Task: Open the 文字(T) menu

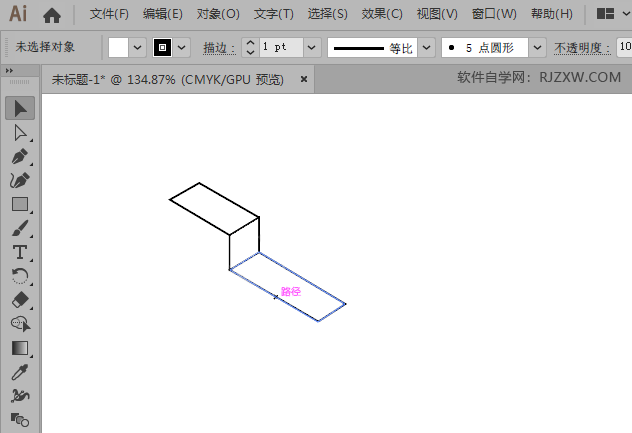Action: tap(274, 14)
